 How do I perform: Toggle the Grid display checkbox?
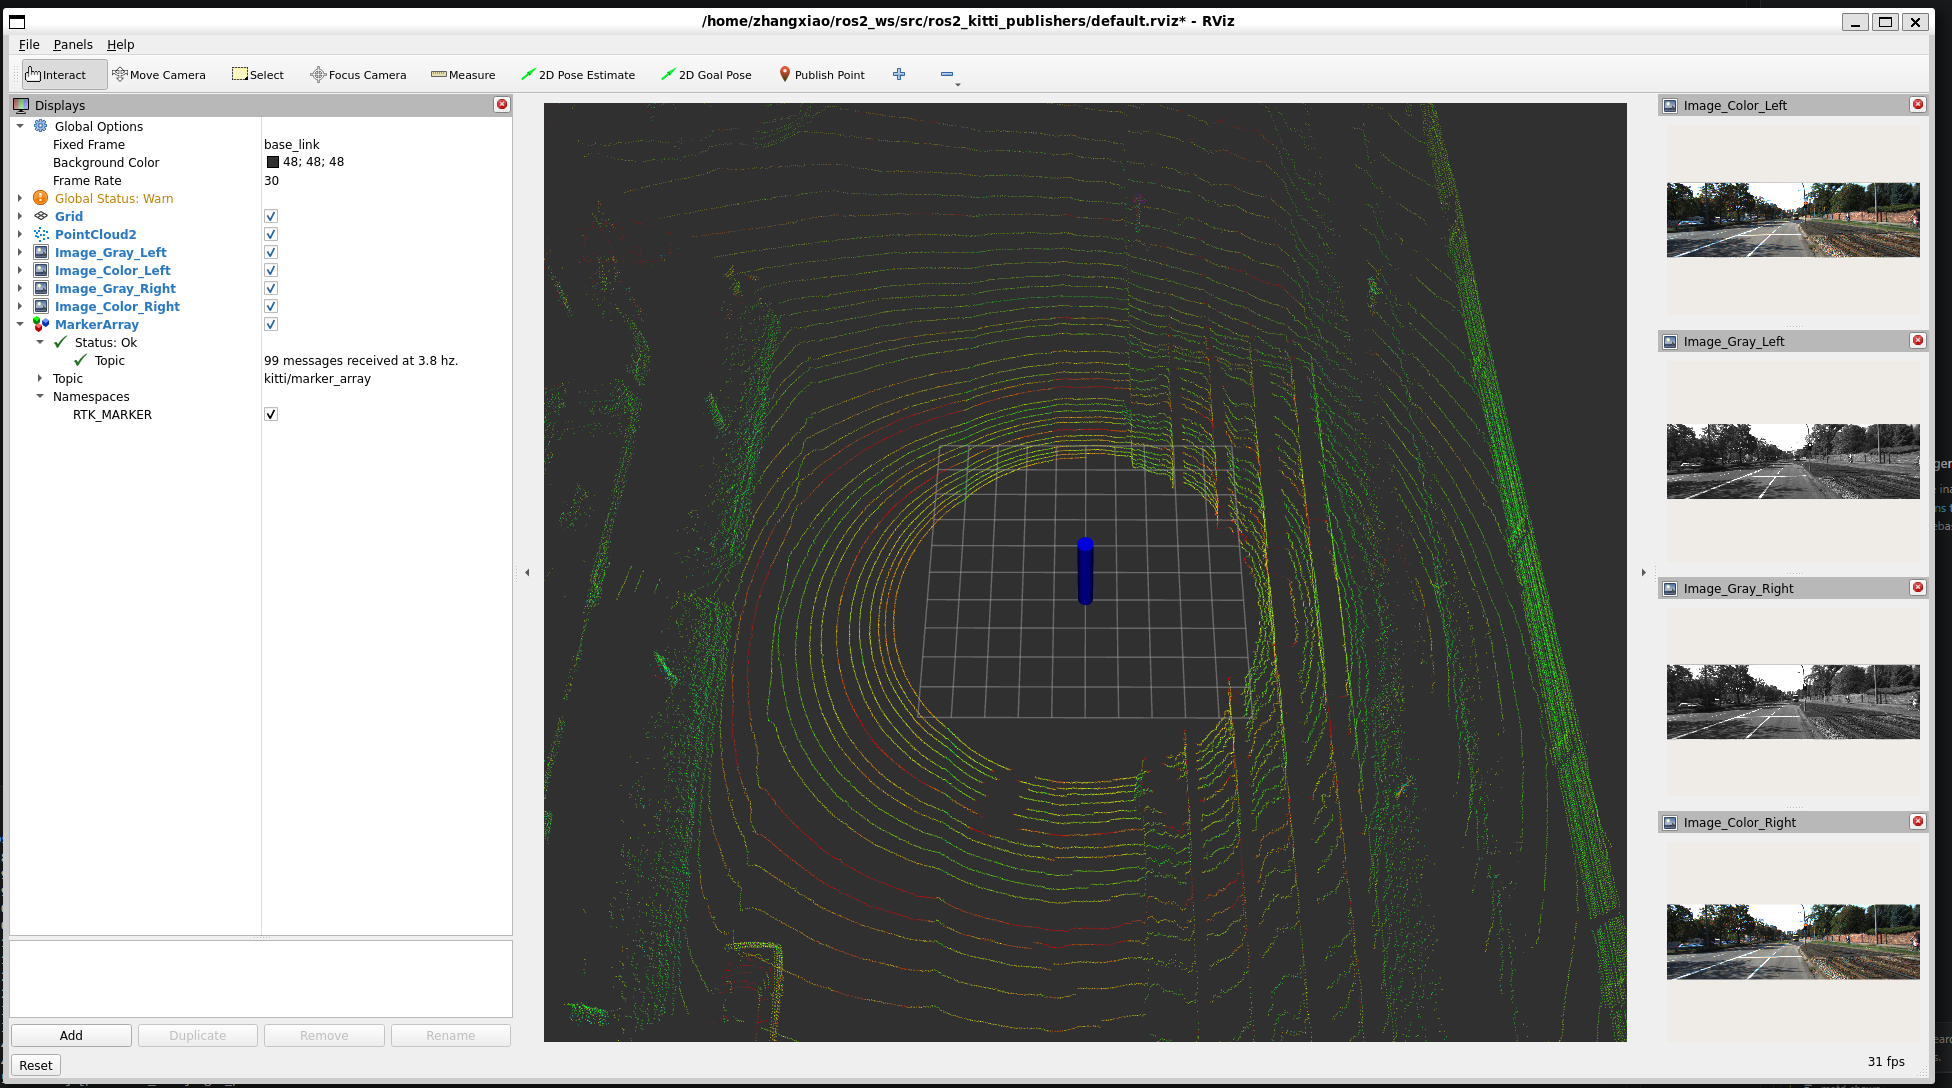point(270,216)
